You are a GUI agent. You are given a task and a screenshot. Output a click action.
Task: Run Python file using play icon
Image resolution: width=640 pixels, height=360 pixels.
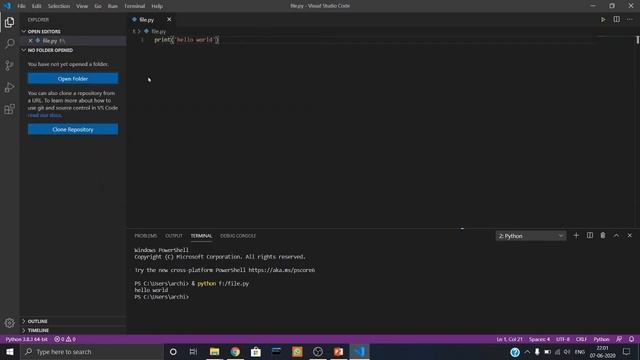click(603, 20)
